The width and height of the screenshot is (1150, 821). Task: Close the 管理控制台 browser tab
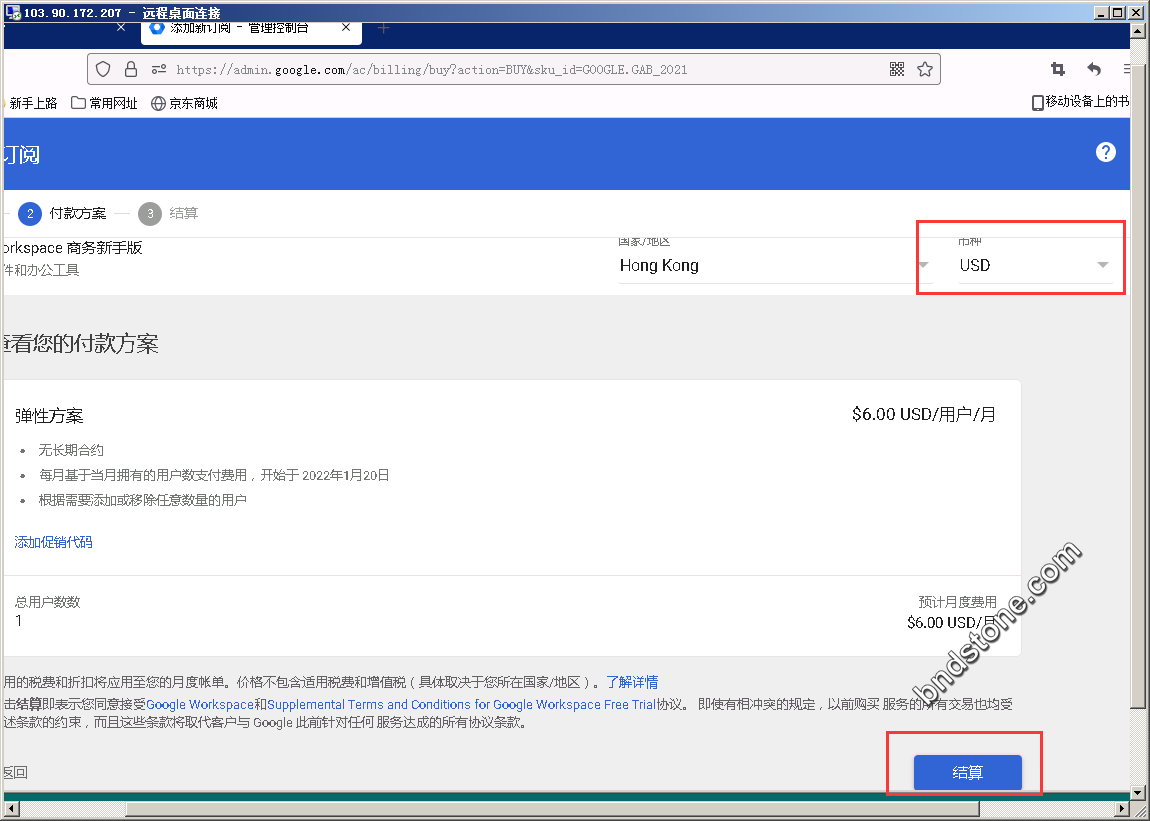346,28
